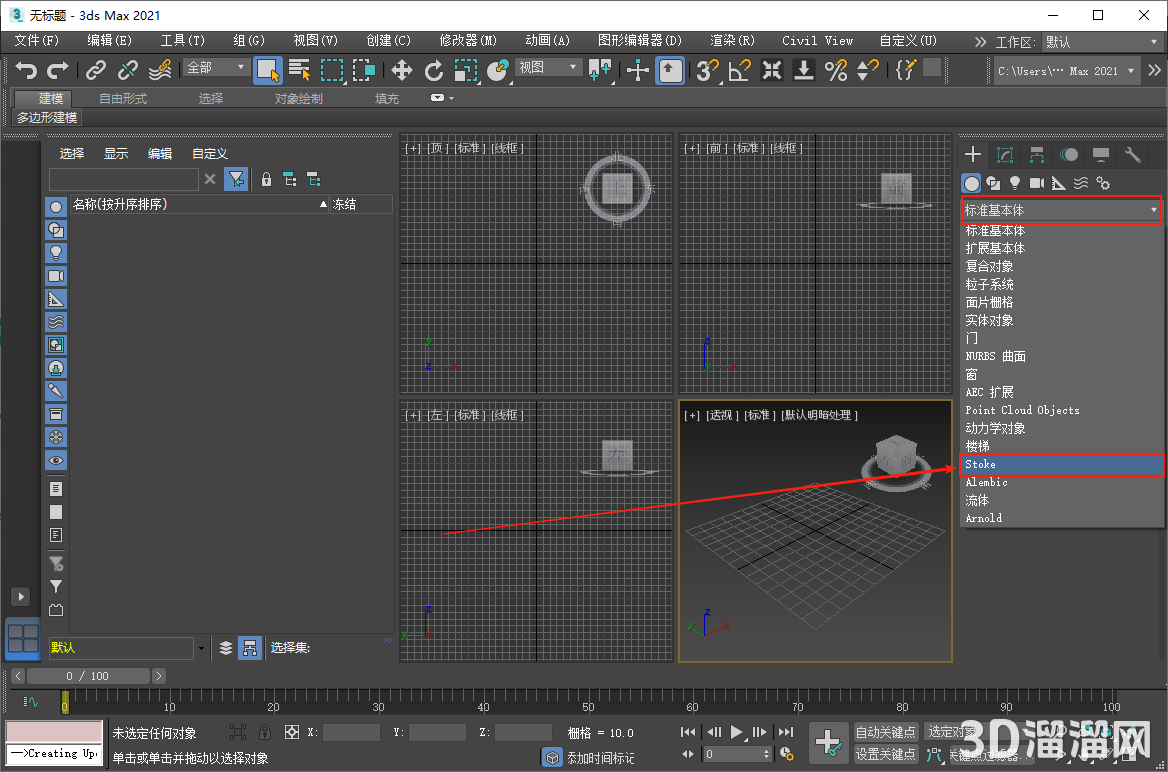Screen dimensions: 1168x772
Task: Open the Hierarchy command panel tab
Action: pyautogui.click(x=1037, y=154)
